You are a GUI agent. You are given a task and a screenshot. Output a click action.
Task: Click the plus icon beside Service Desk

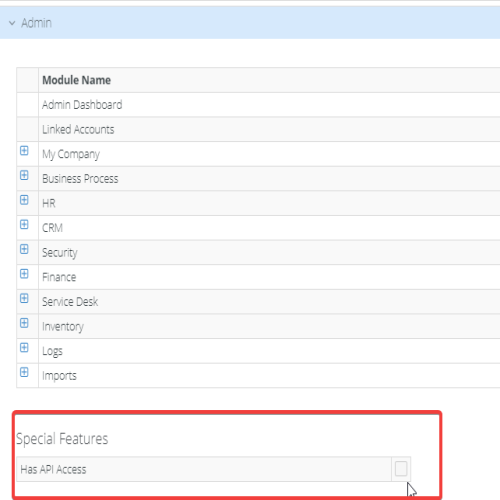[x=24, y=298]
